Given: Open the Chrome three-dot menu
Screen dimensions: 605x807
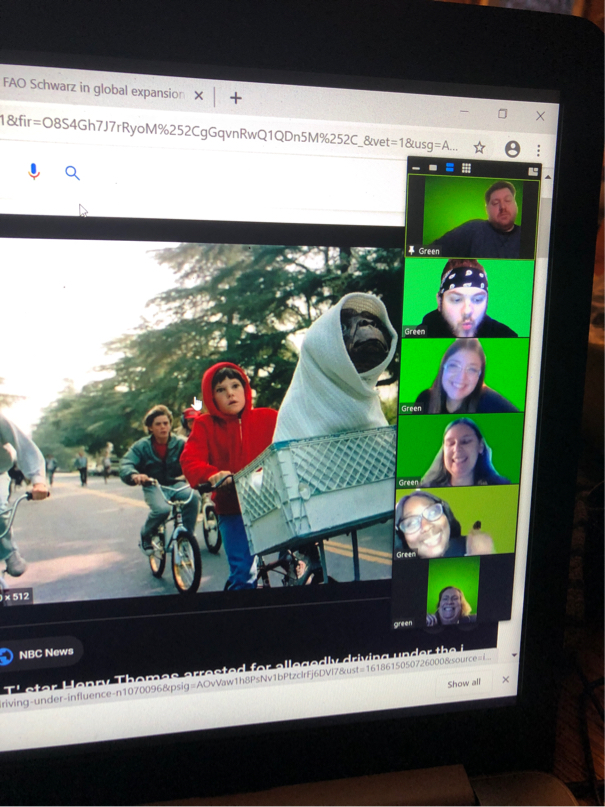Looking at the screenshot, I should coord(538,150).
